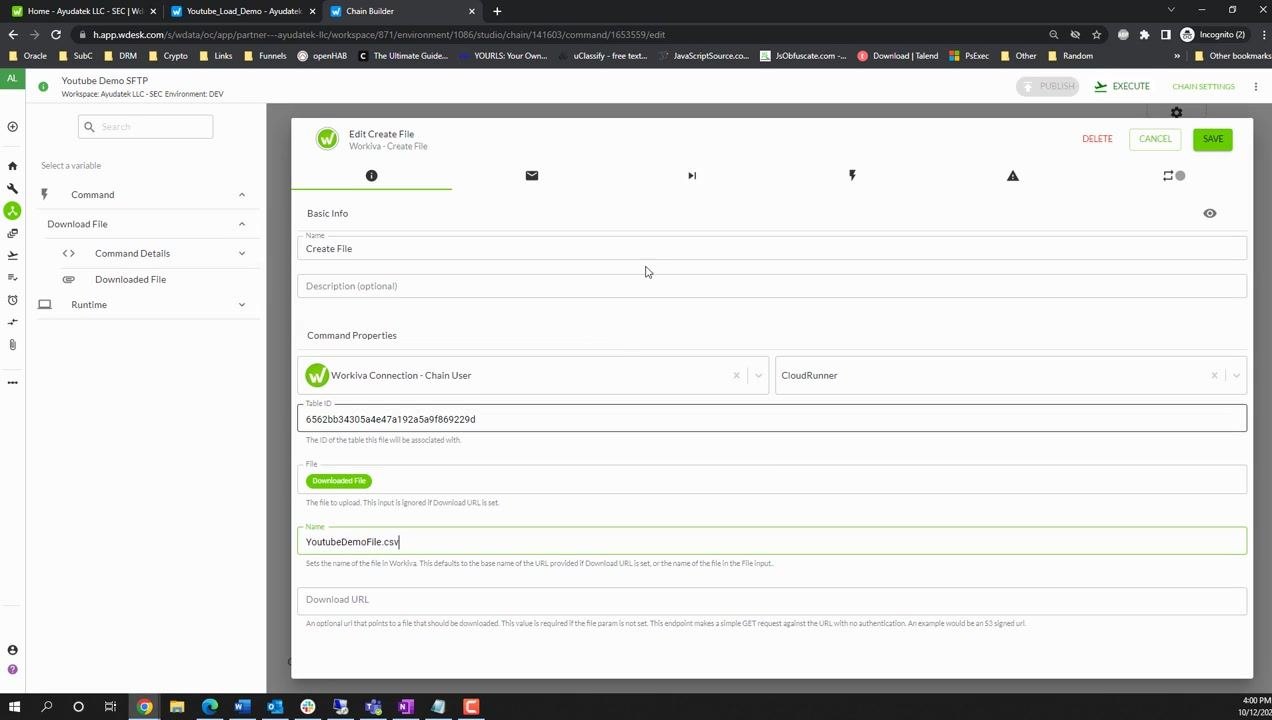Open Outlook from the taskbar
This screenshot has width=1272, height=720.
(275, 707)
